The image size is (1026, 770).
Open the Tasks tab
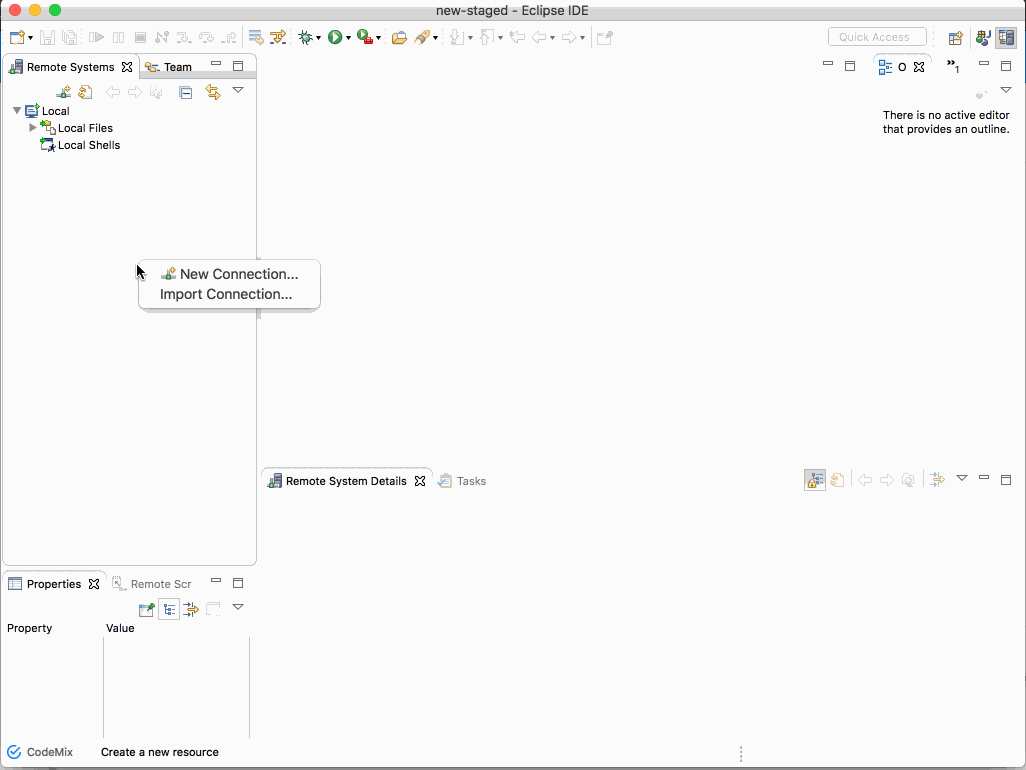[x=462, y=481]
